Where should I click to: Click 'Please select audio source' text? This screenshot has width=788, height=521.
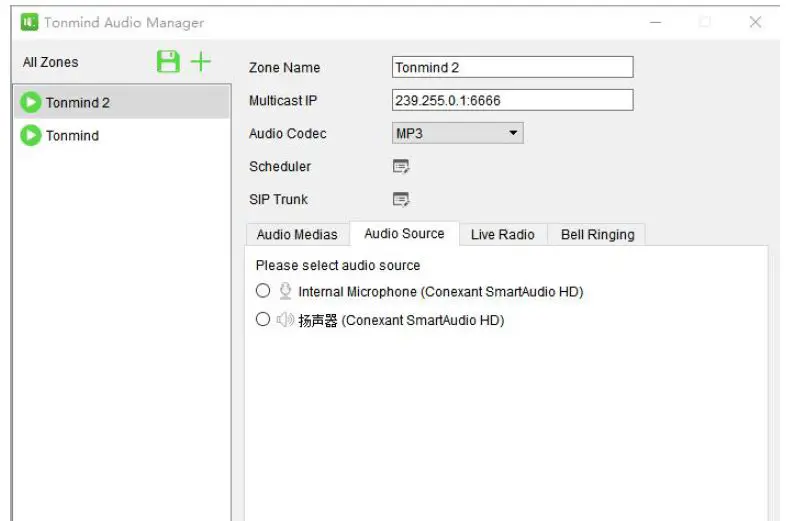(338, 265)
